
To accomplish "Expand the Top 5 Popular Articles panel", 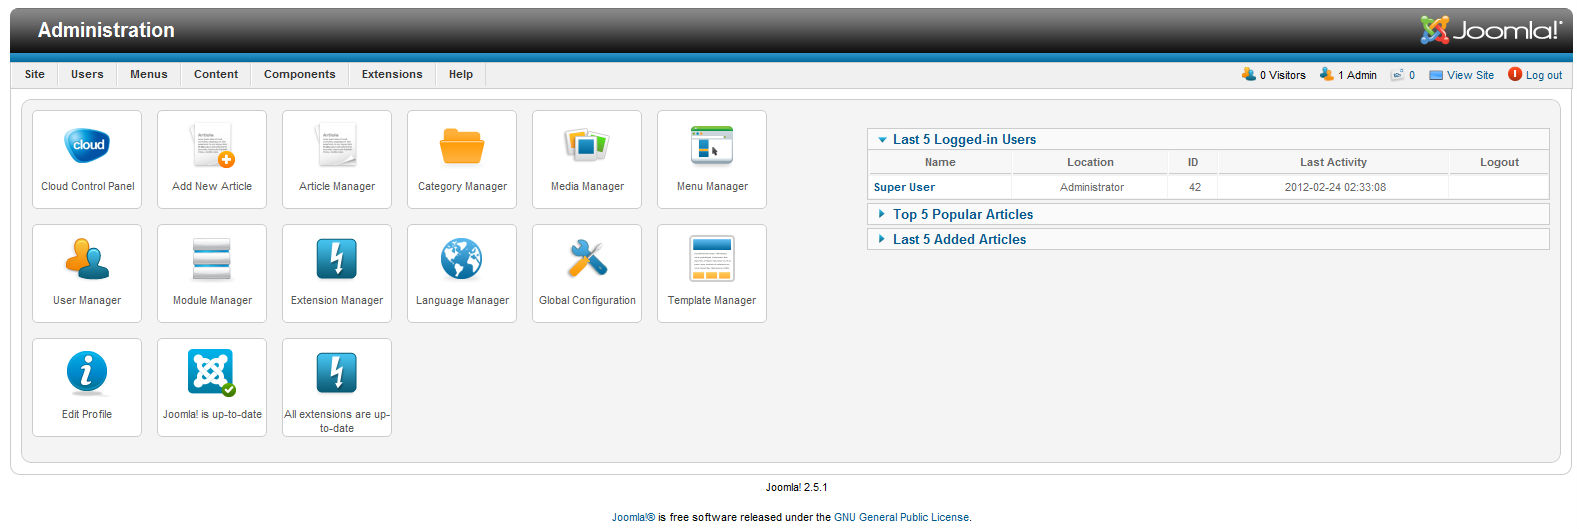I will pos(1208,214).
